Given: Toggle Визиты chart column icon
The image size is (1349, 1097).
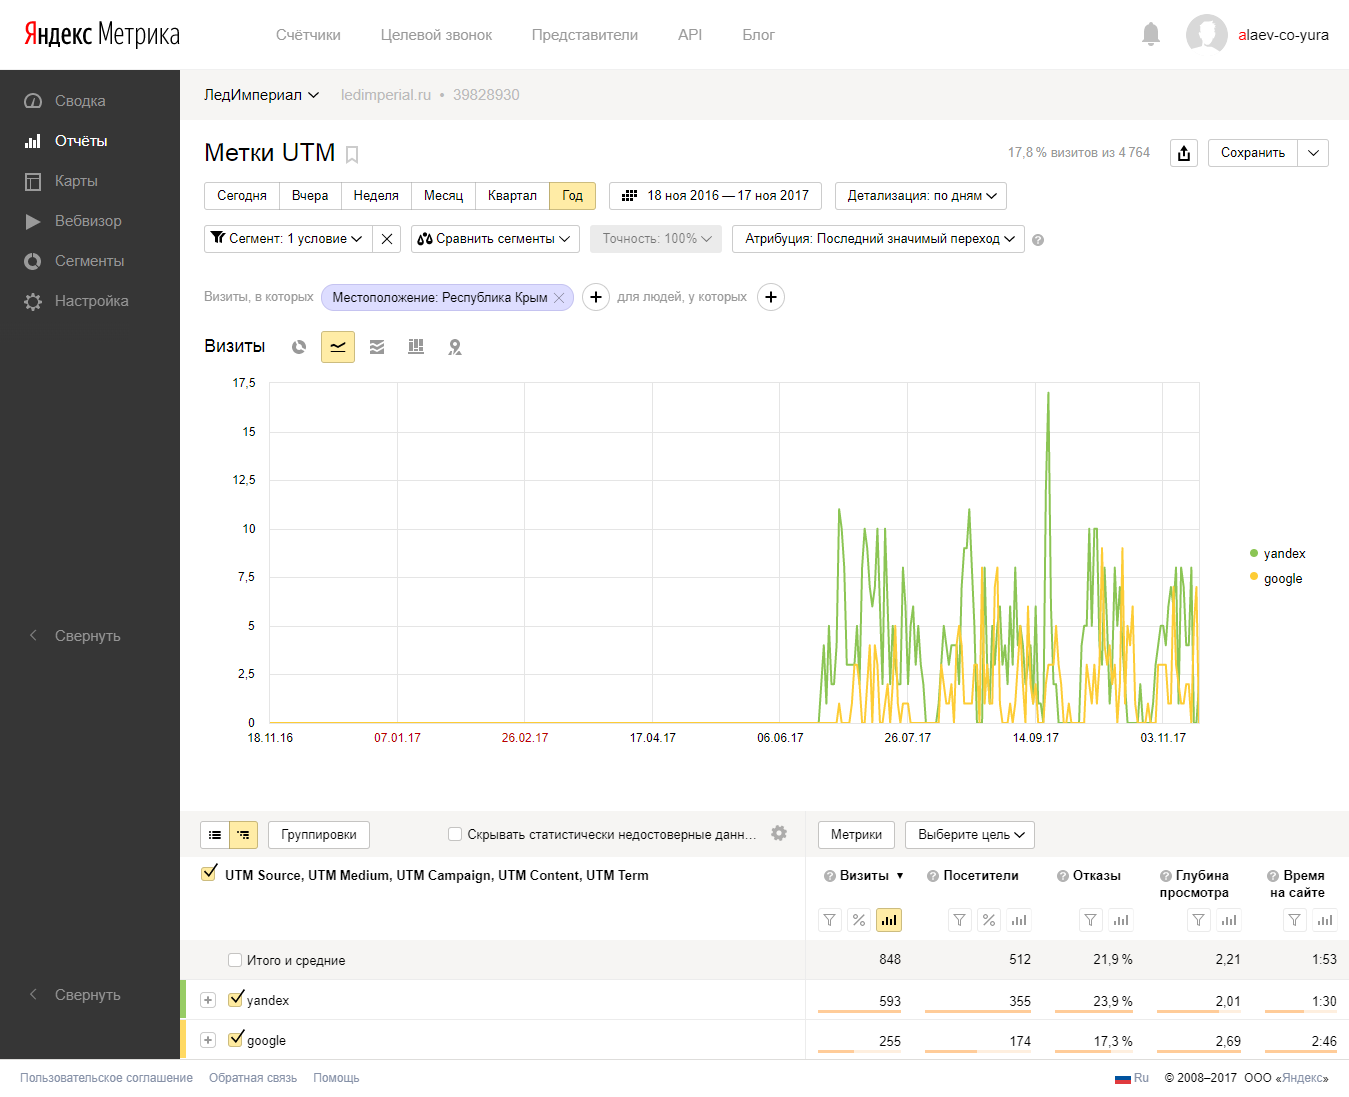Looking at the screenshot, I should point(889,920).
